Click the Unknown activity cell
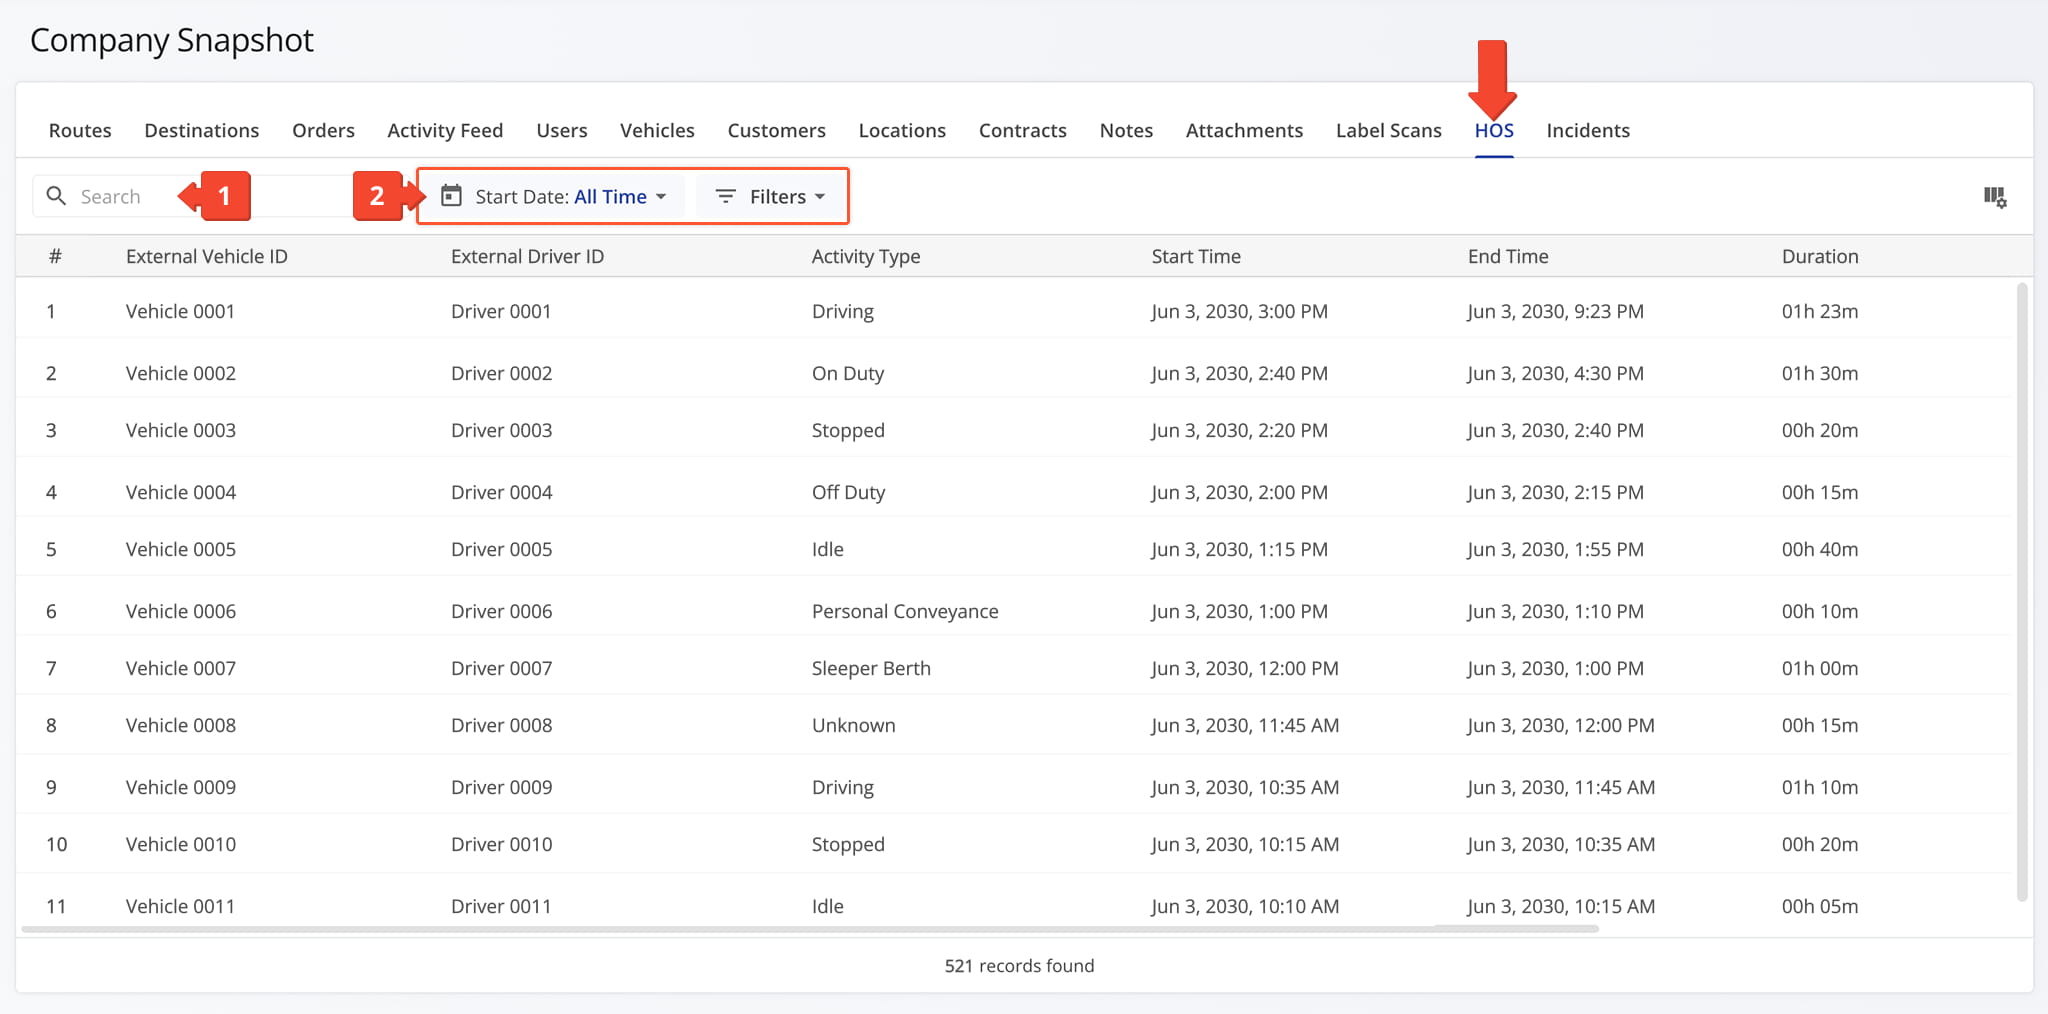 click(853, 725)
